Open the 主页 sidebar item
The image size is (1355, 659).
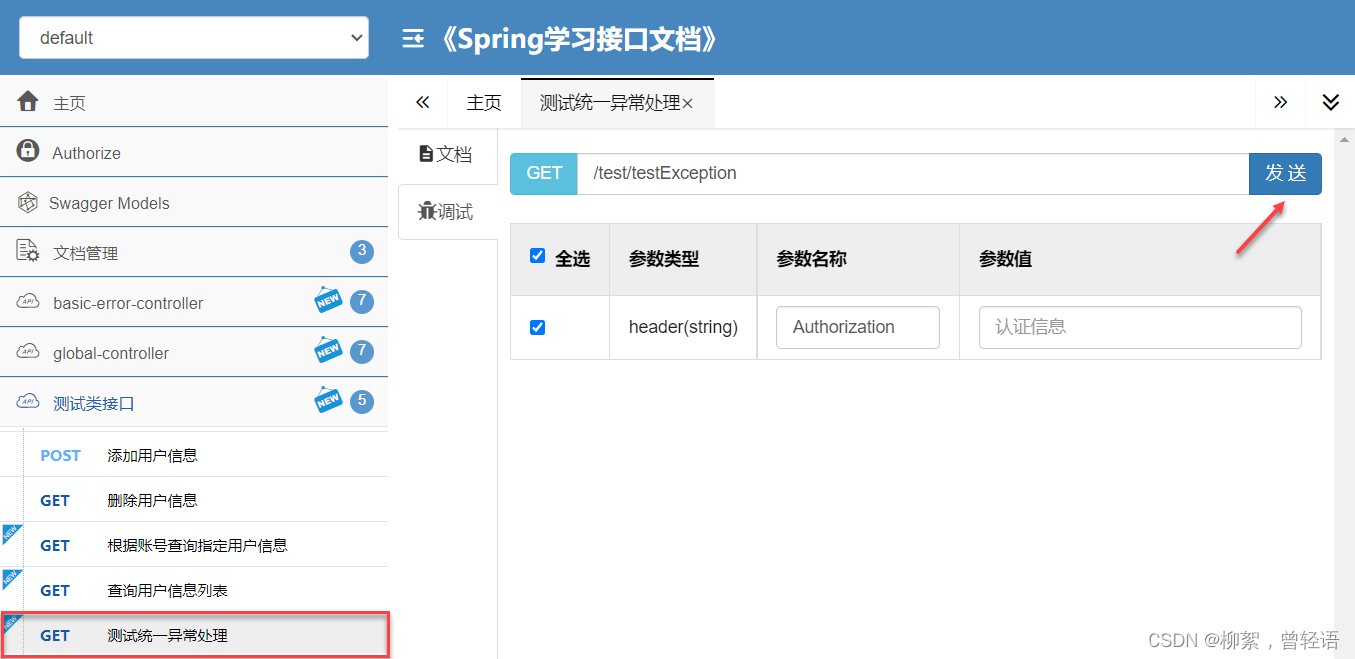click(x=194, y=102)
